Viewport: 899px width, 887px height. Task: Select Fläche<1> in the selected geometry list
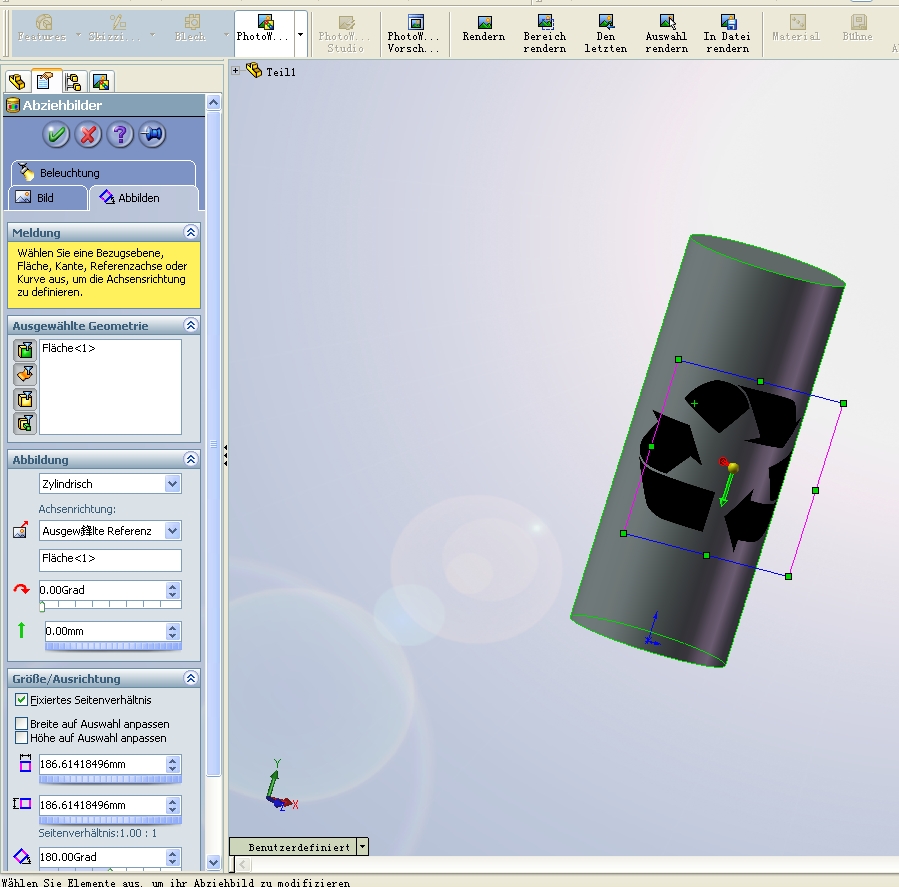tap(68, 348)
